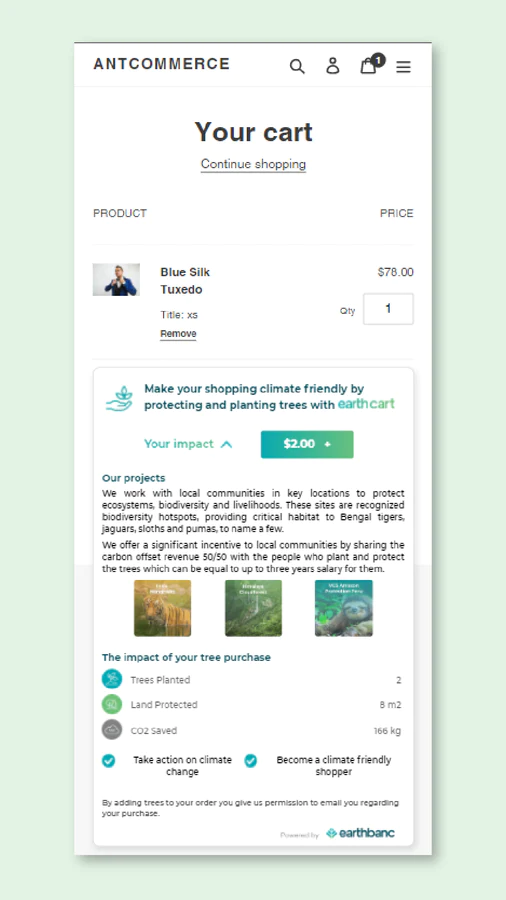Viewport: 506px width, 900px height.
Task: Click the Land Protected green icon
Action: [x=112, y=704]
